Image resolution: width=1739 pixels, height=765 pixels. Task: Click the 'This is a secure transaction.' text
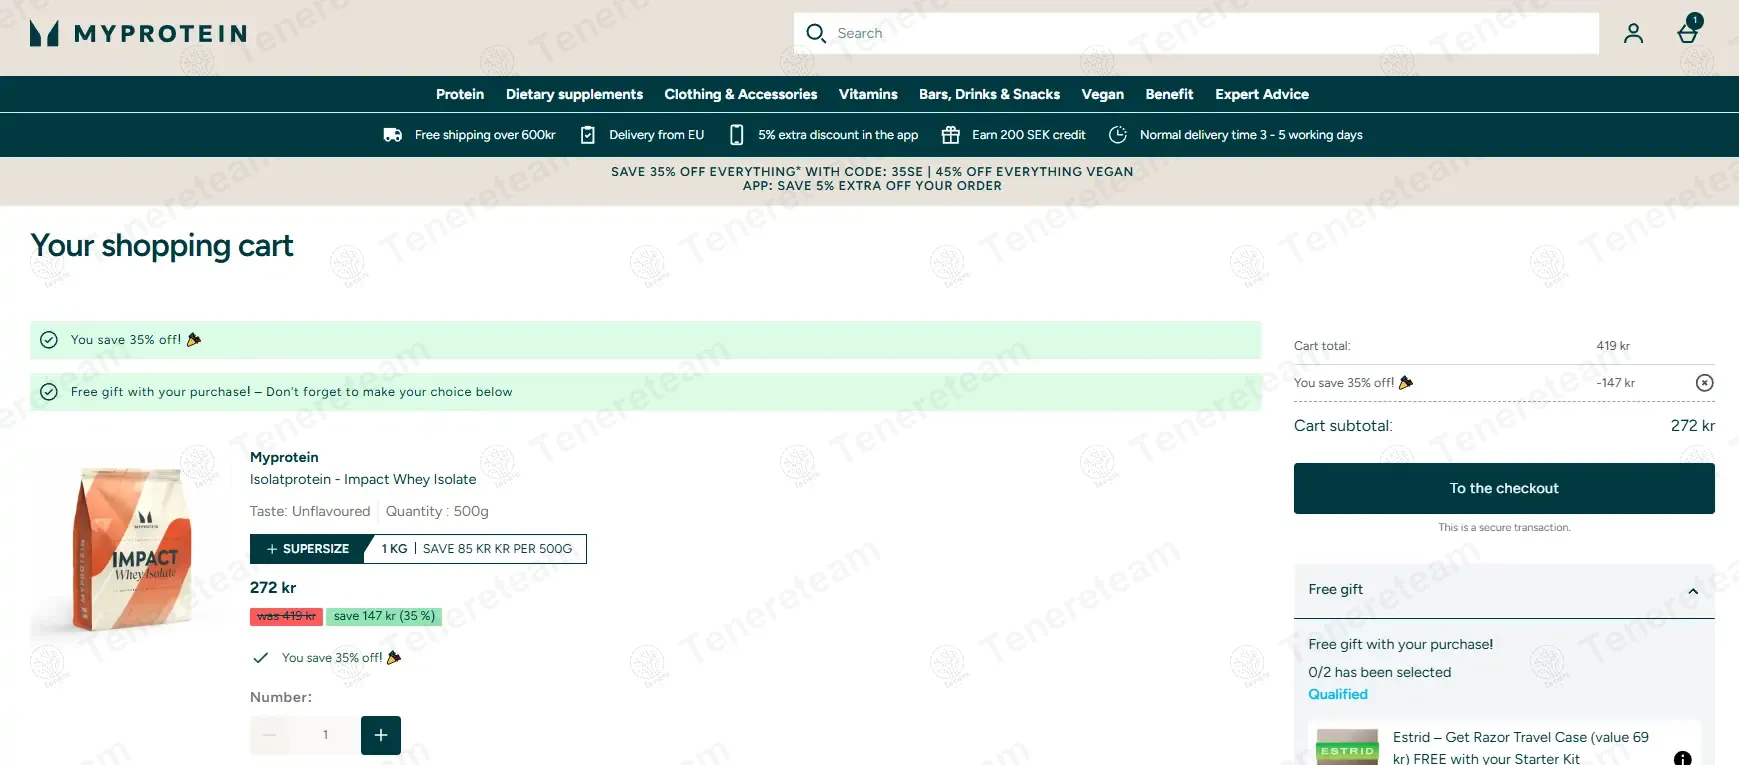[1504, 527]
